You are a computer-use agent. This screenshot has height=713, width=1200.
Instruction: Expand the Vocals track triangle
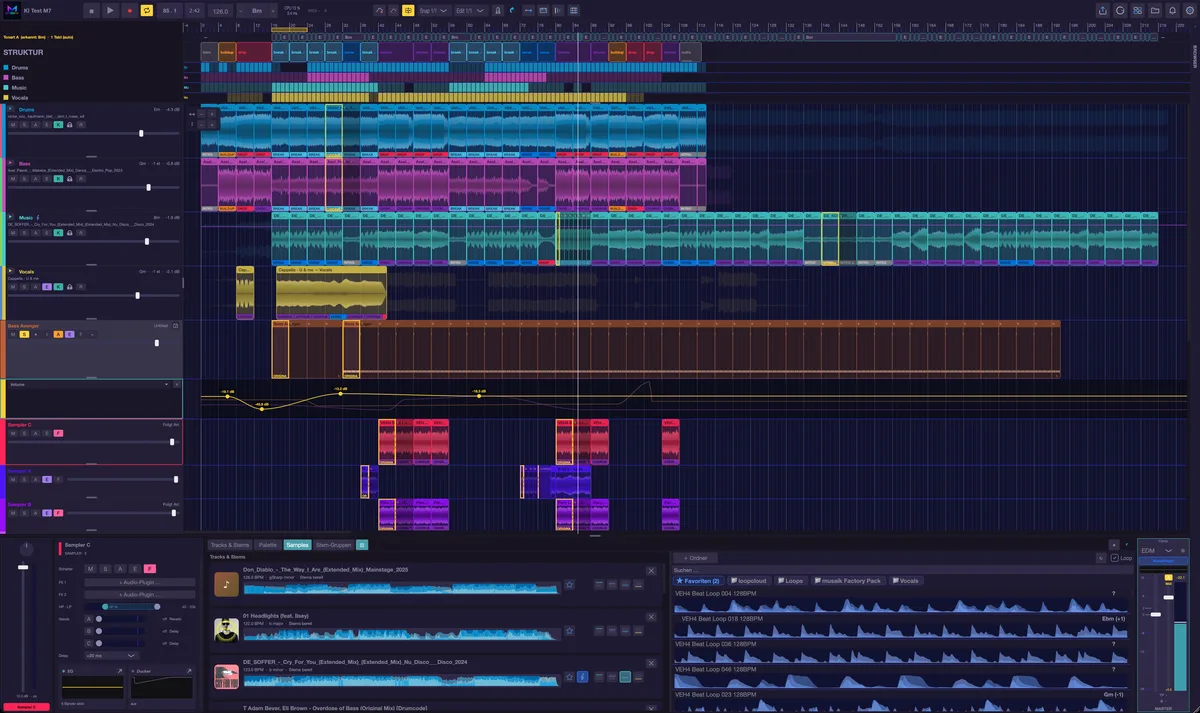click(11, 271)
